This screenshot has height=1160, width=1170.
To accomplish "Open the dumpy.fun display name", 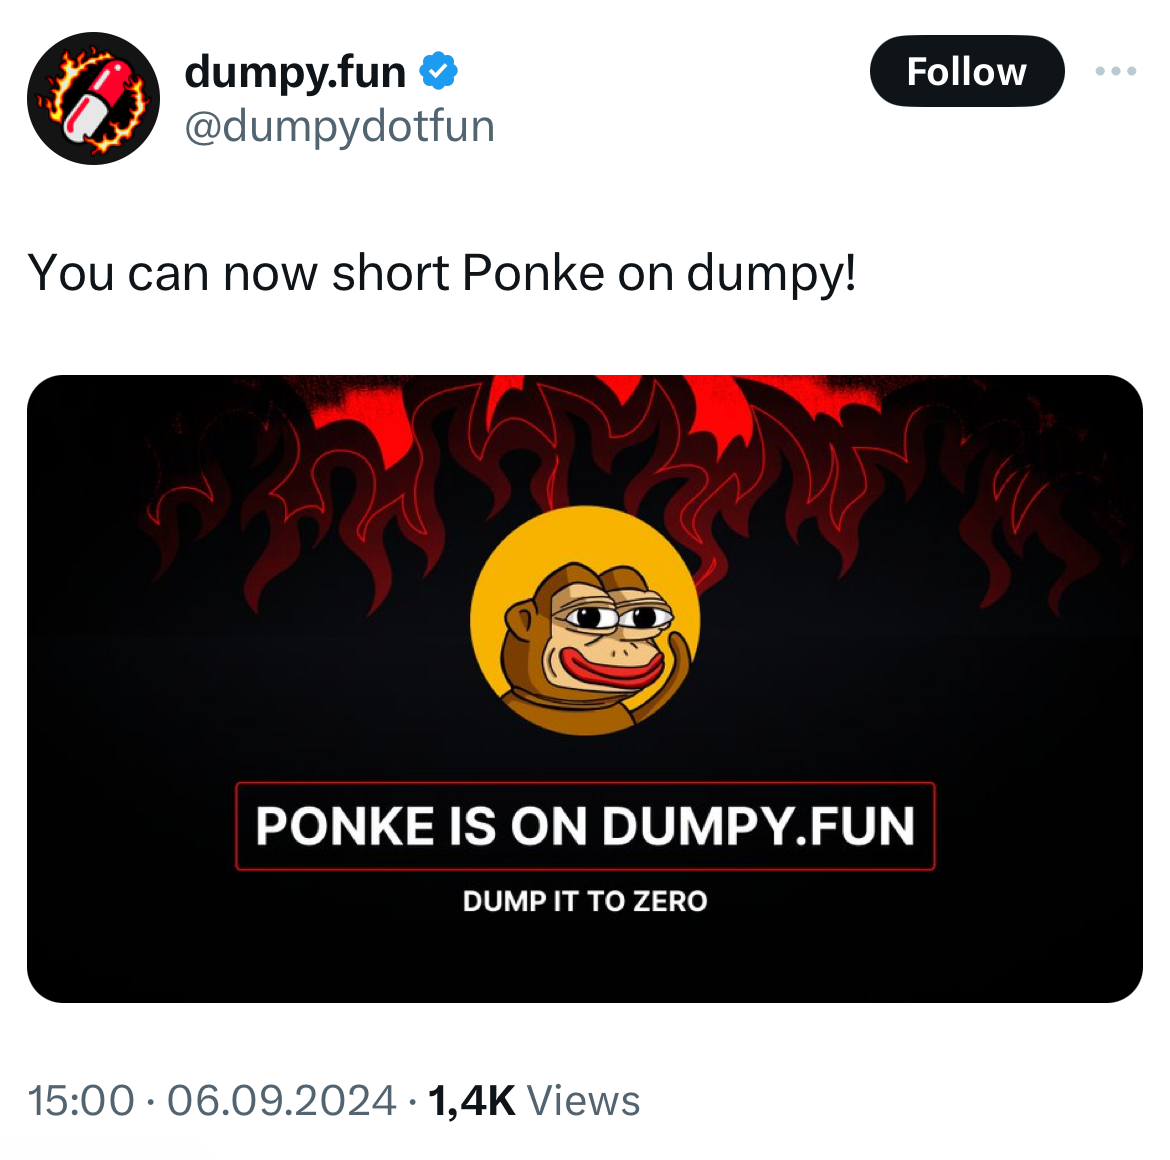I will (x=295, y=72).
